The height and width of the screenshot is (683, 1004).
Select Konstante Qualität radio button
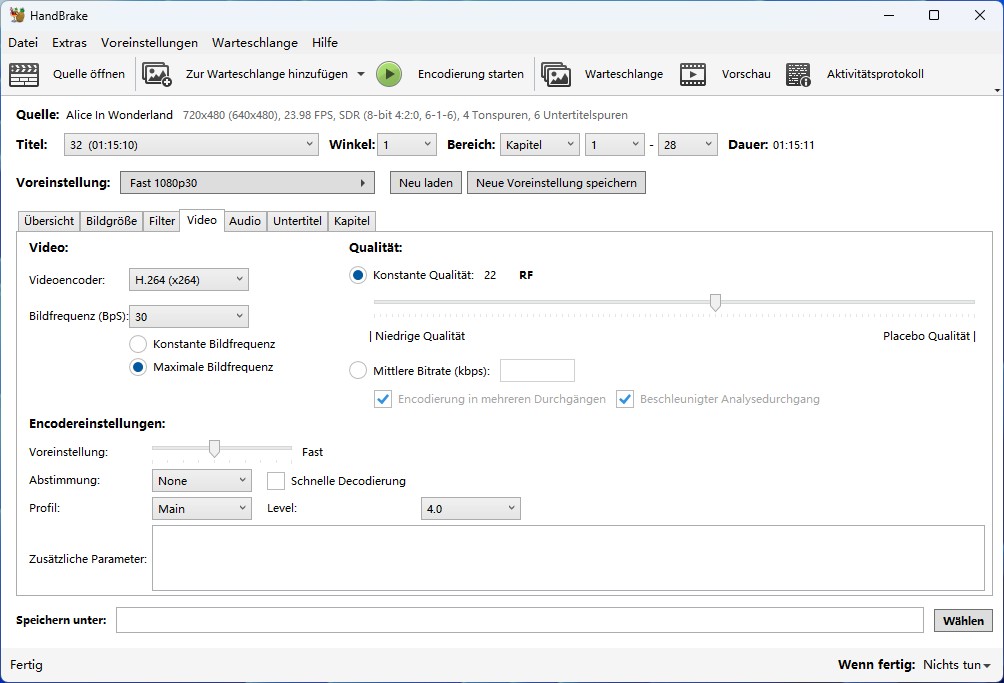click(358, 275)
